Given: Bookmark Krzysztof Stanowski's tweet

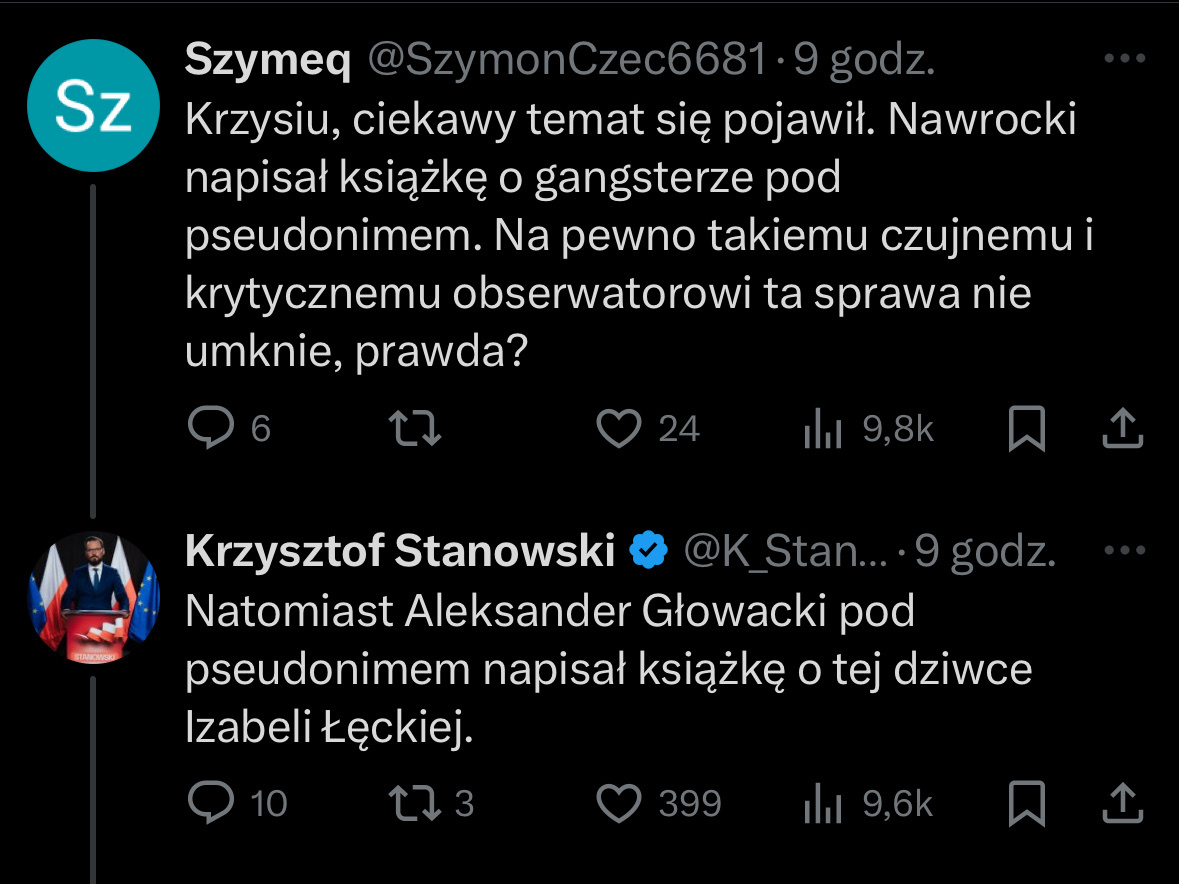Looking at the screenshot, I should pyautogui.click(x=1027, y=804).
